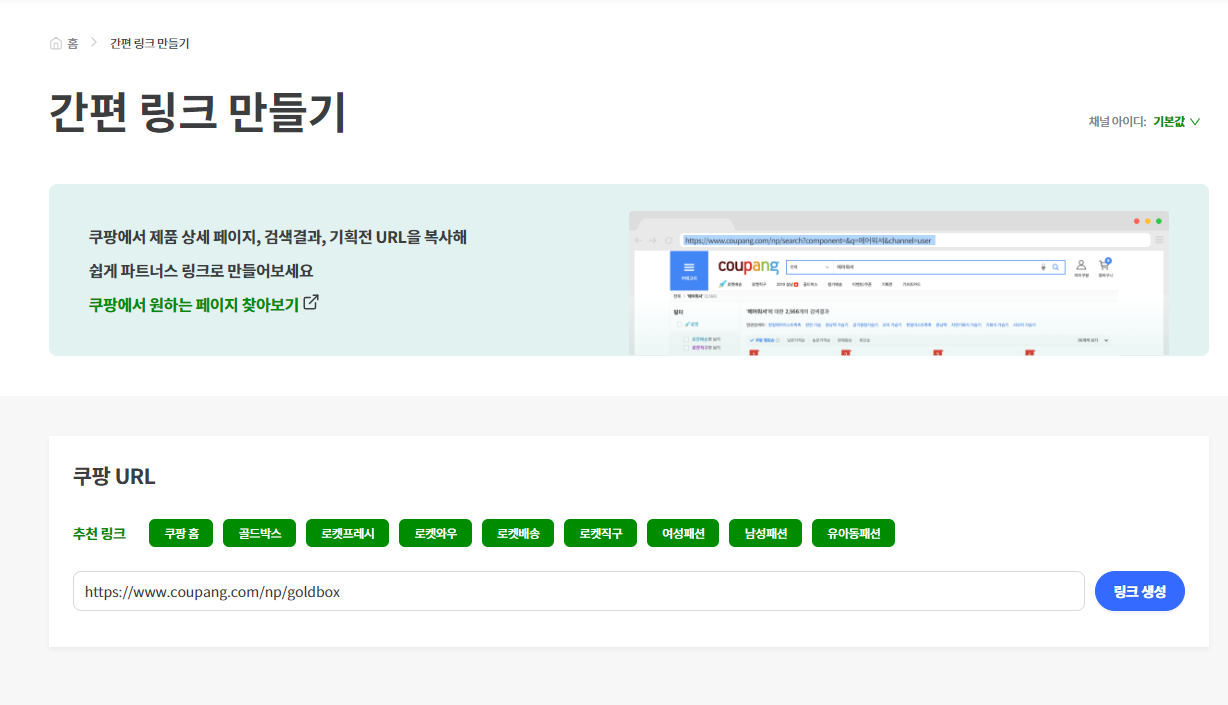Select the 로켓와우 recommended link

(x=435, y=534)
